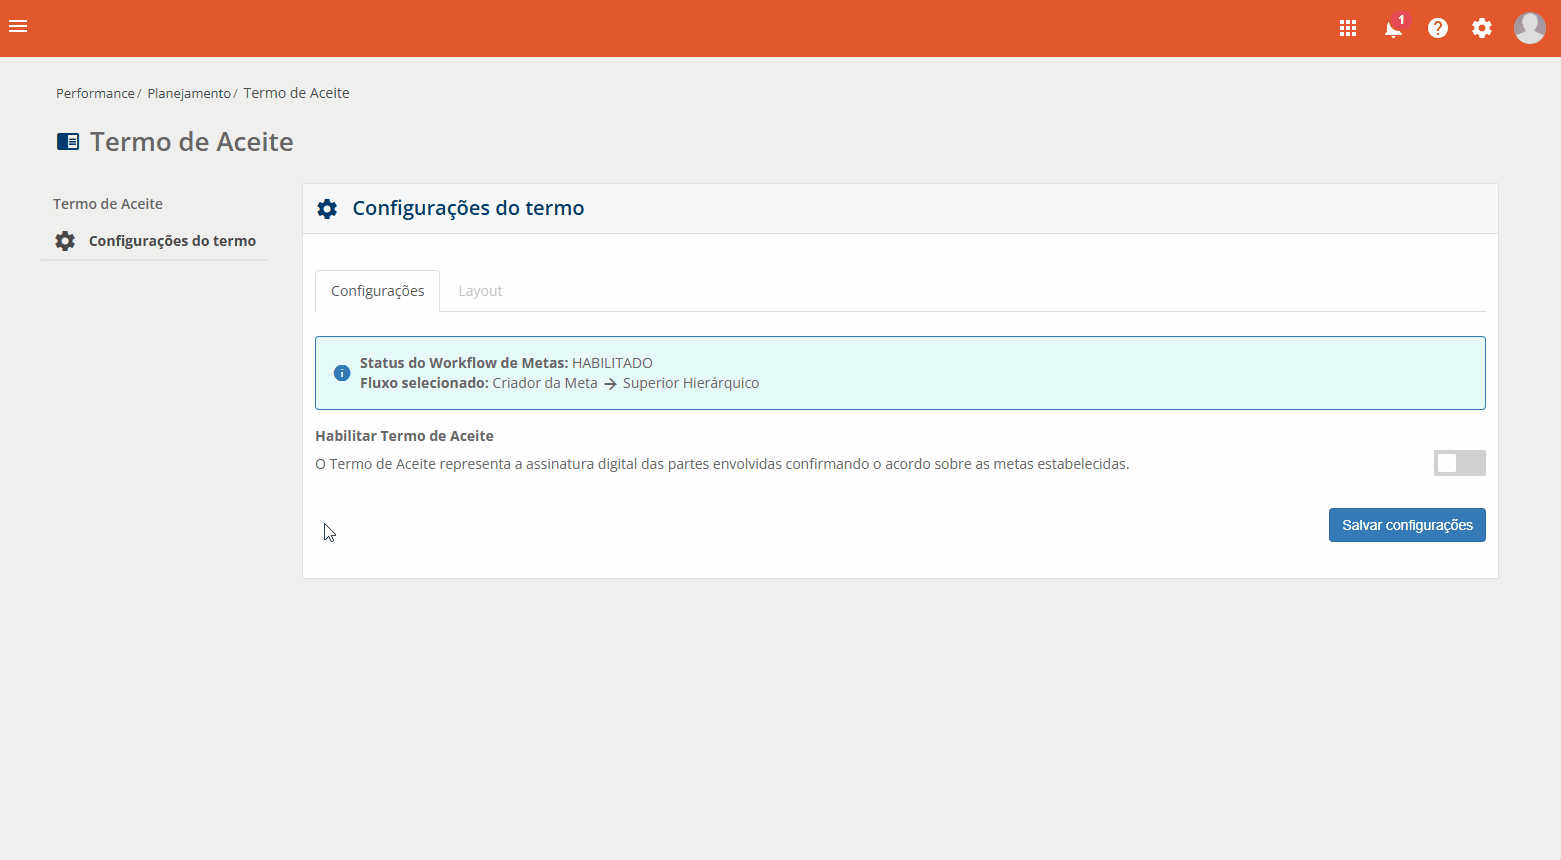Open help using the question mark icon
Viewport: 1561px width, 860px height.
coord(1438,27)
